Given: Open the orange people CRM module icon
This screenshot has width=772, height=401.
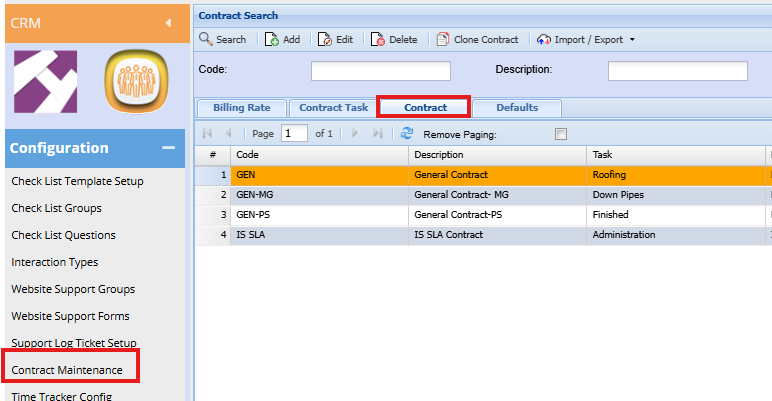Looking at the screenshot, I should pos(136,82).
